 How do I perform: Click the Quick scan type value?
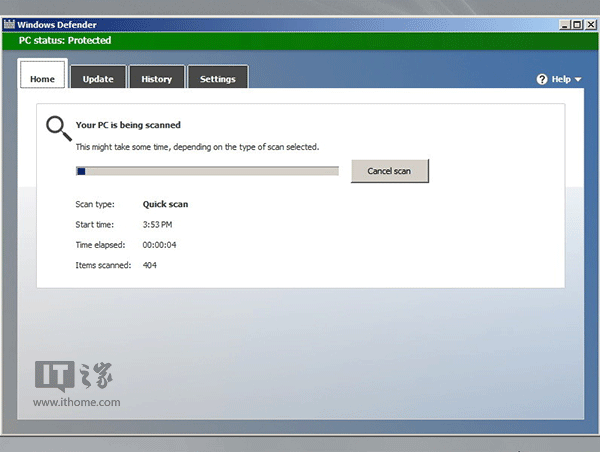165,204
